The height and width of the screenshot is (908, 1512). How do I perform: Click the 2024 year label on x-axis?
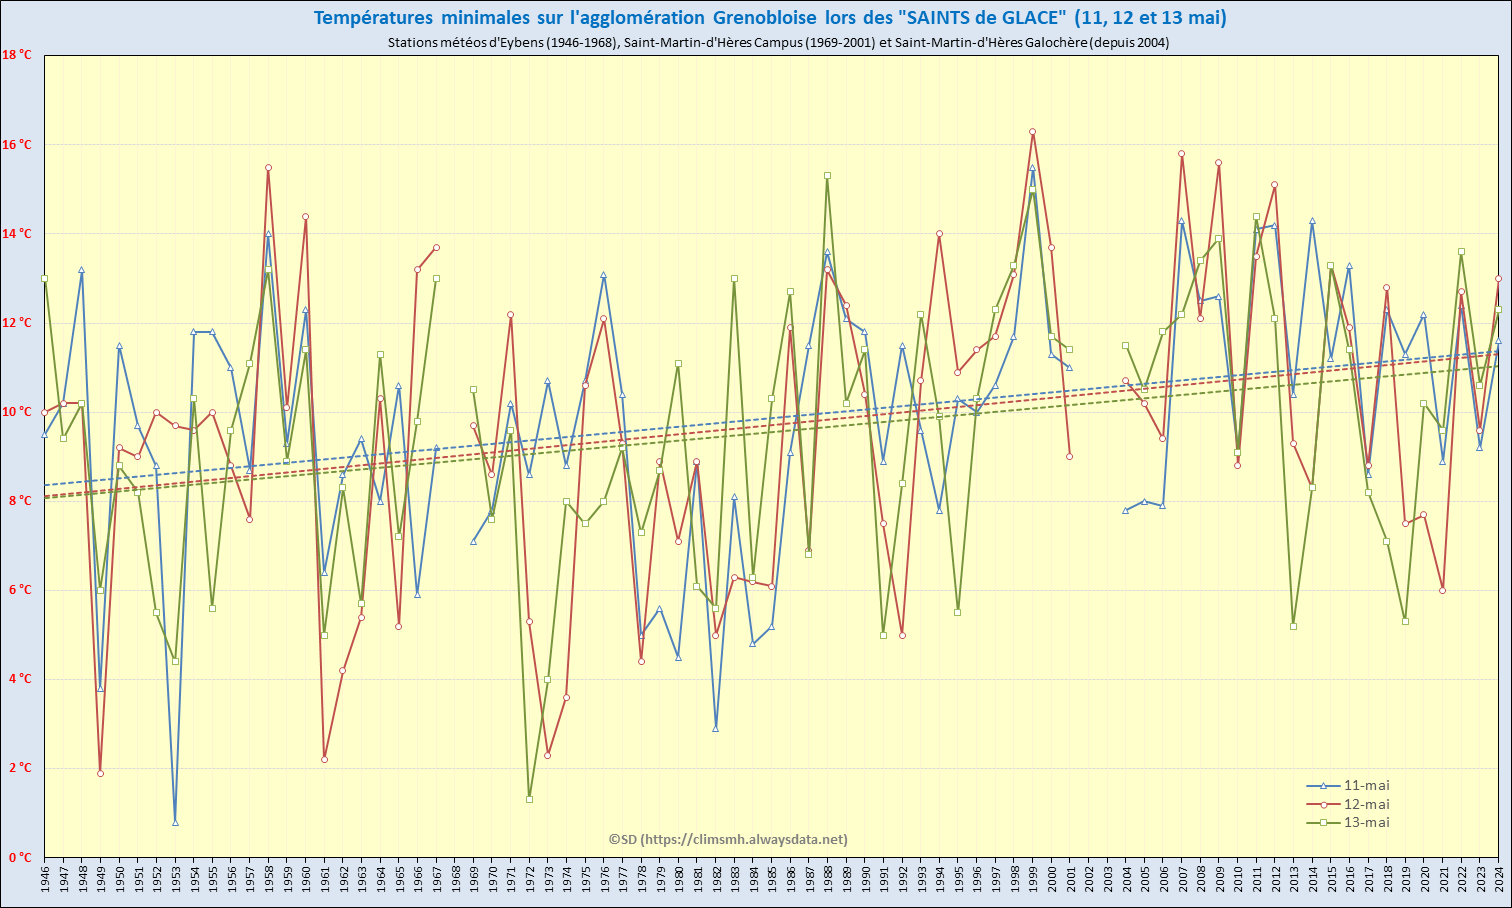[1498, 879]
